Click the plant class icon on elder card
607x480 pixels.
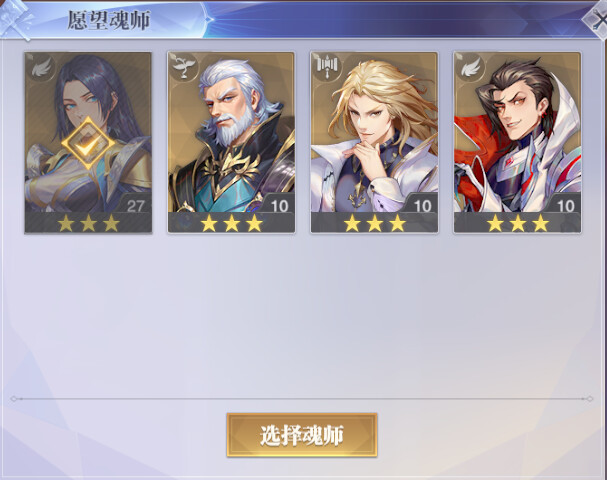click(184, 68)
